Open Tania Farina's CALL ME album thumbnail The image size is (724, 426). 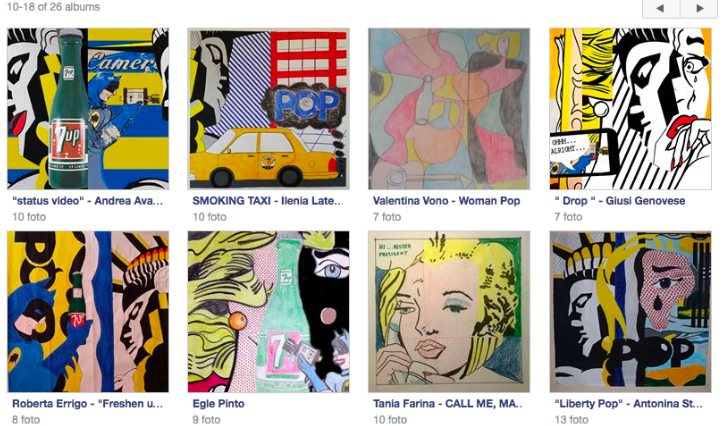449,312
